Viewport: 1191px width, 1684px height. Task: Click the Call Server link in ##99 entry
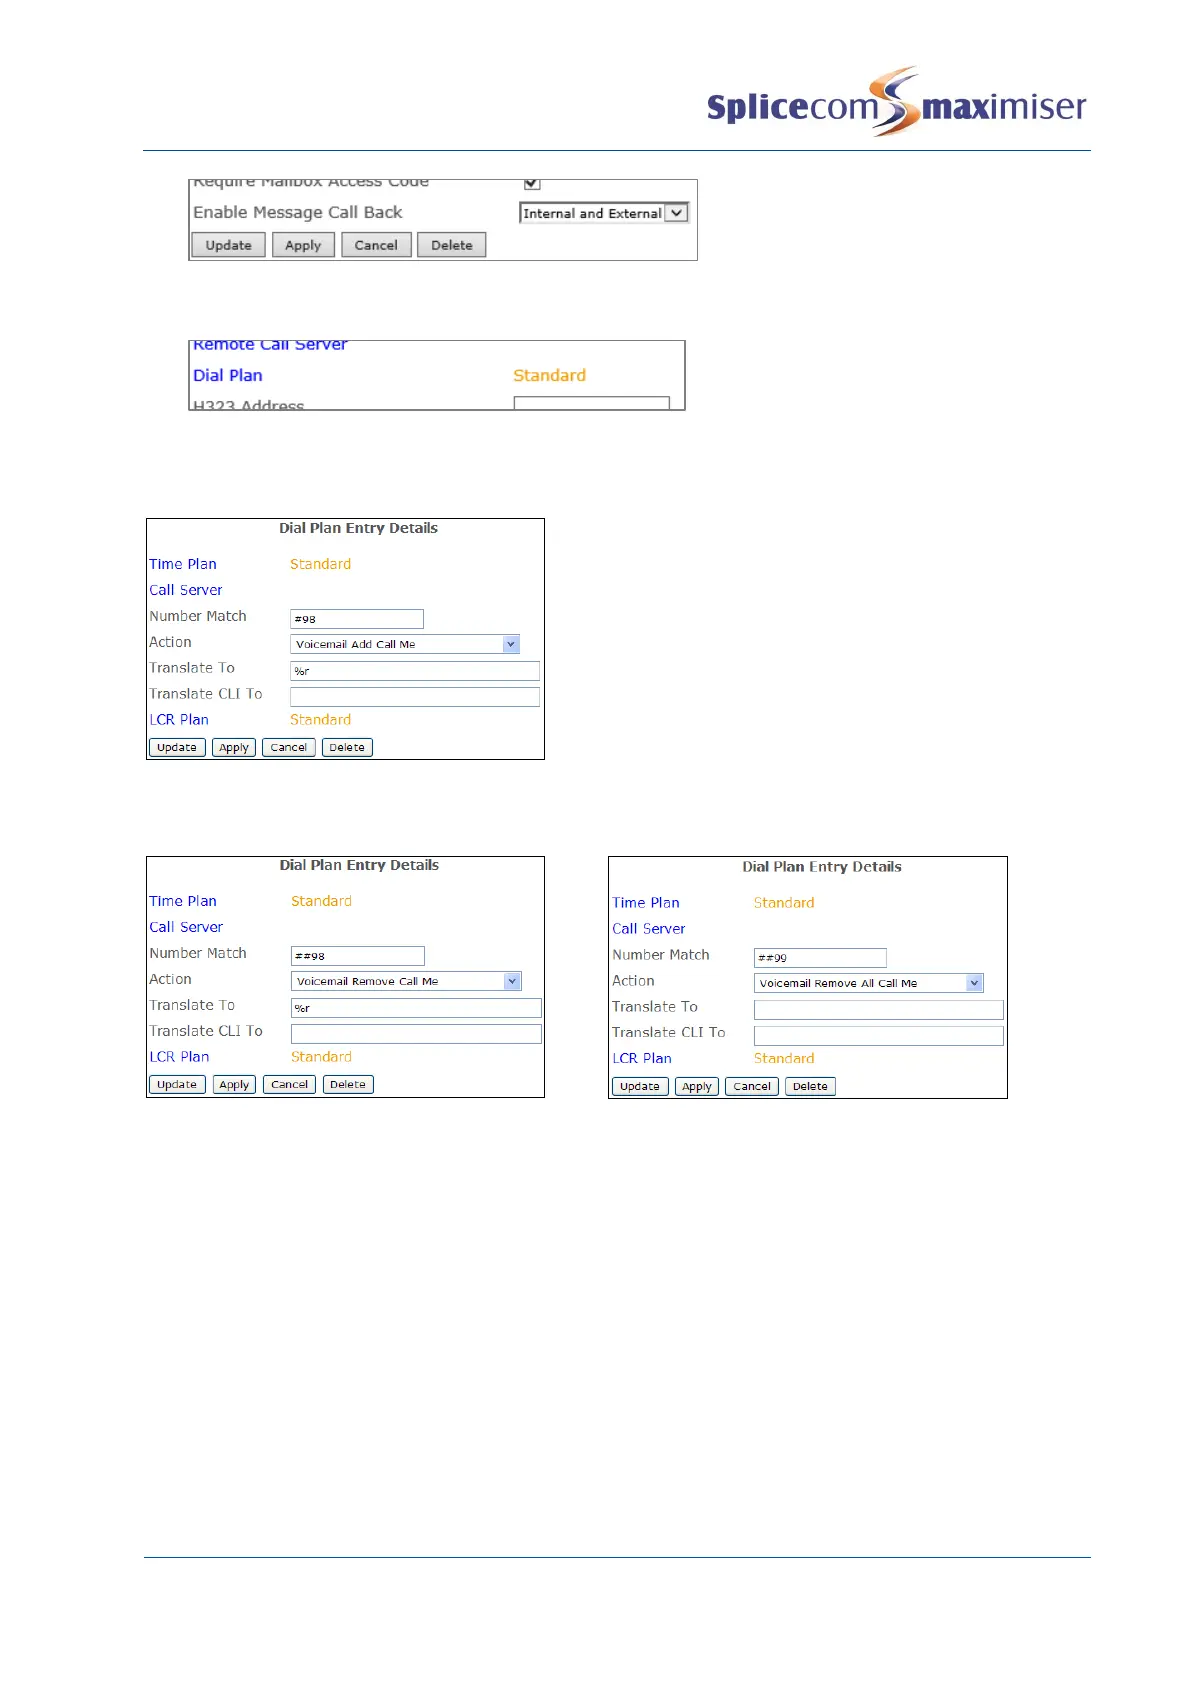(x=649, y=929)
